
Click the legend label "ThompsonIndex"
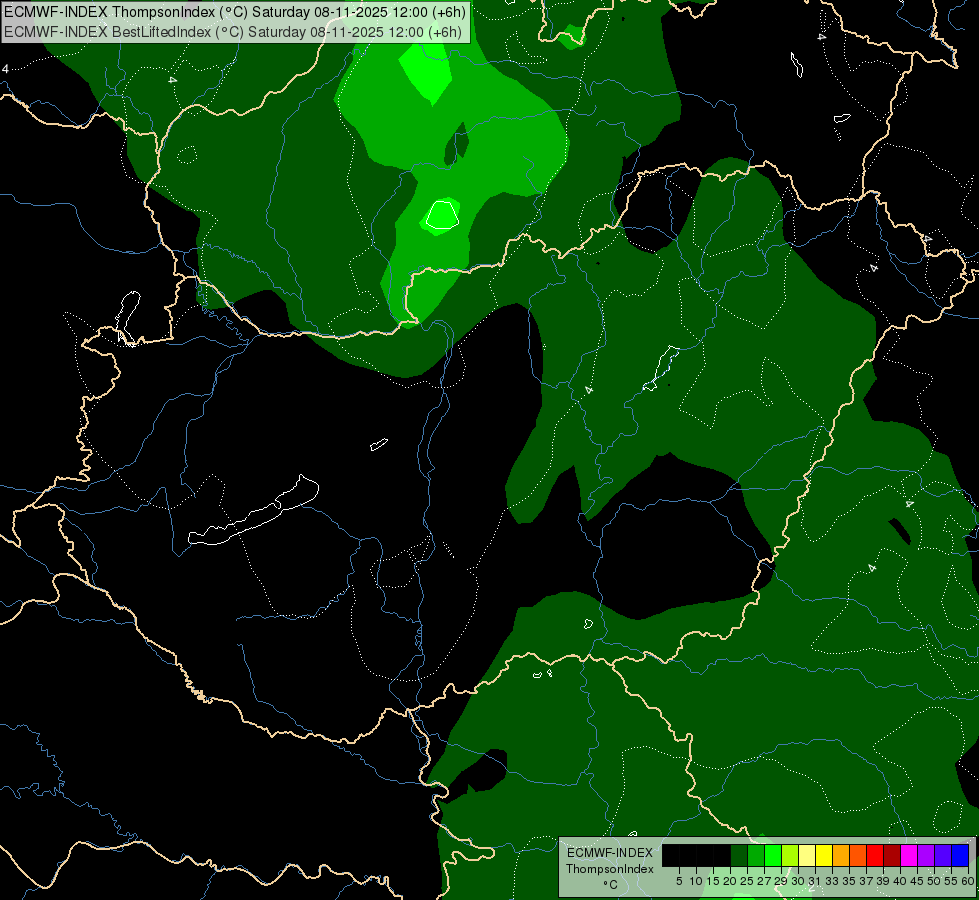coord(609,869)
